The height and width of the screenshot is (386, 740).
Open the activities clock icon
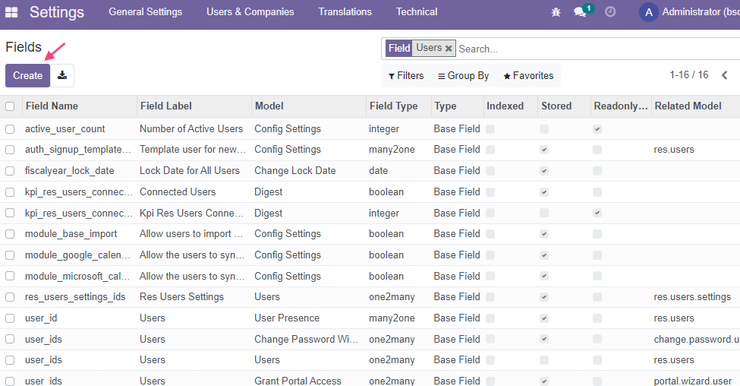(610, 12)
